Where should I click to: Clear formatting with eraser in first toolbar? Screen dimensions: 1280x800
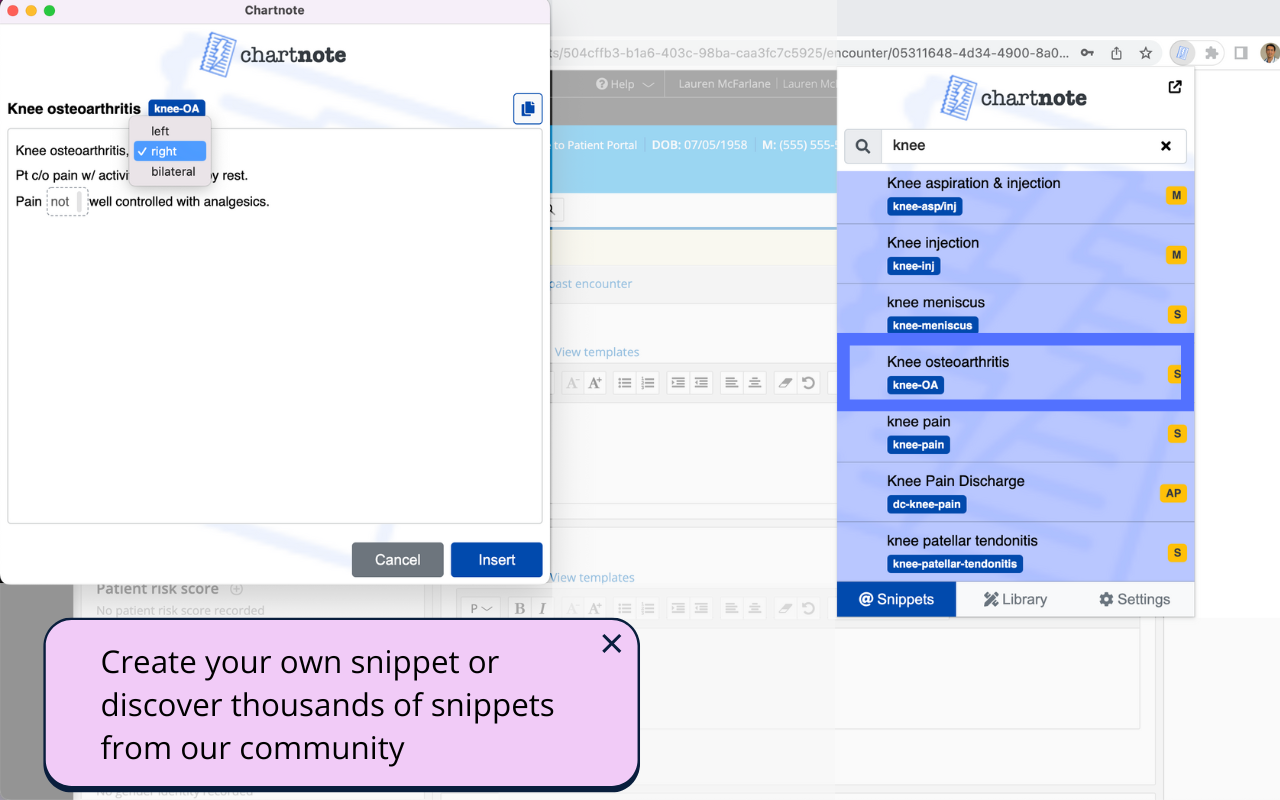[x=785, y=383]
